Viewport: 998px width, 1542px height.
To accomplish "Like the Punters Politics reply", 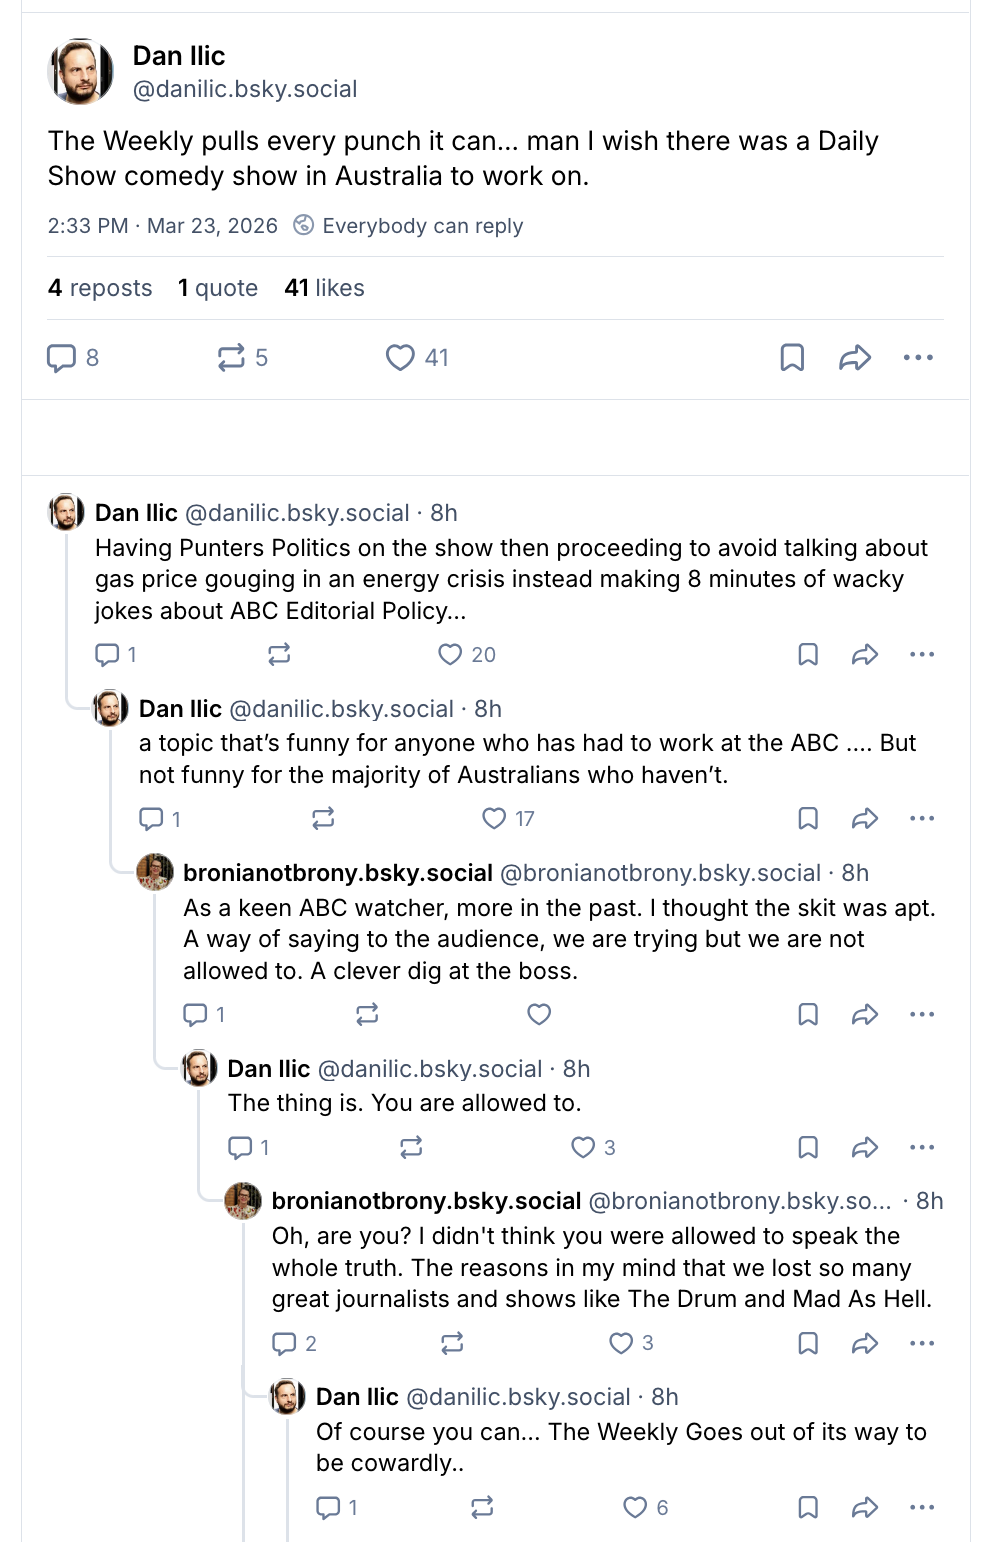I will 450,655.
